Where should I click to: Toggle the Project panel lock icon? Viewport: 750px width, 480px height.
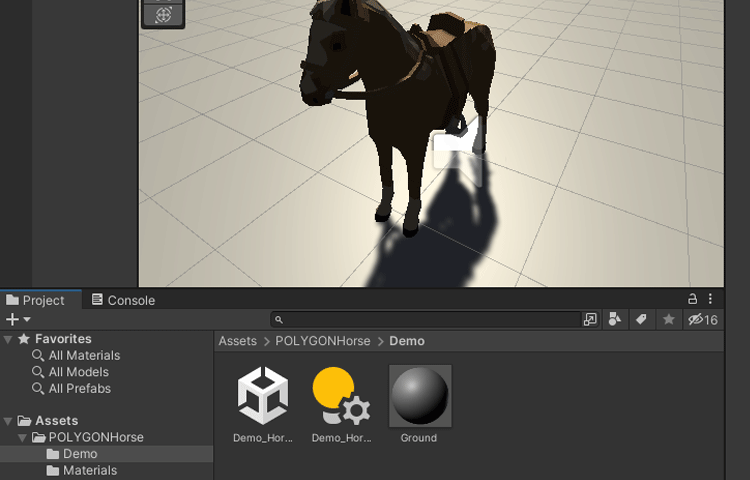tap(692, 299)
